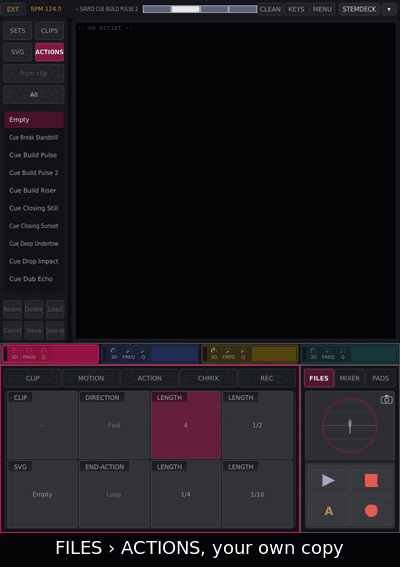Screen dimensions: 400x567
Task: Select Cue Dub Echo in list
Action: tap(34, 279)
